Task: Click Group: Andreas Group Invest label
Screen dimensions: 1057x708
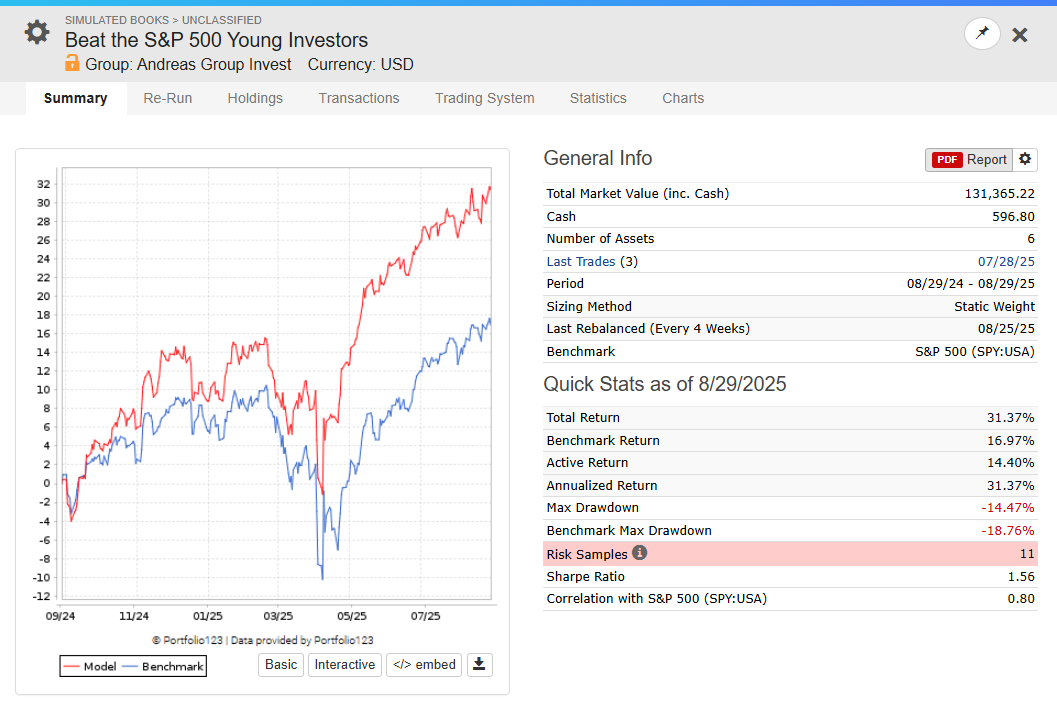Action: click(x=188, y=65)
